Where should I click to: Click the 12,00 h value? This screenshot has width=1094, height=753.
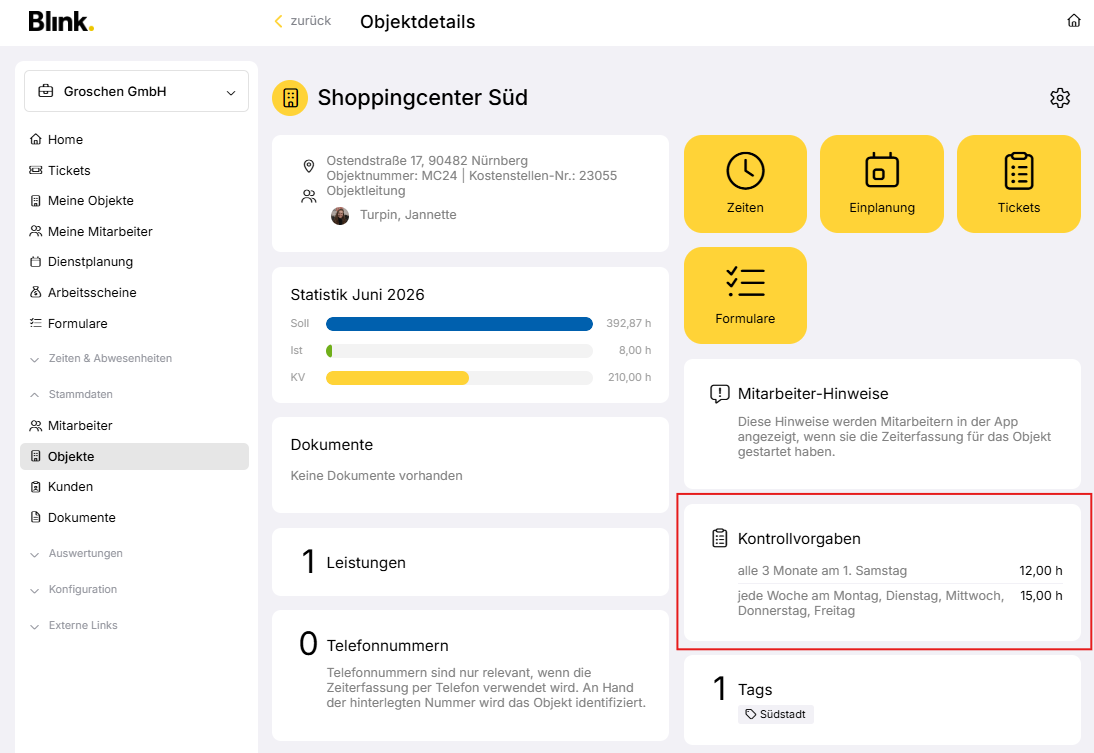[x=1041, y=571]
